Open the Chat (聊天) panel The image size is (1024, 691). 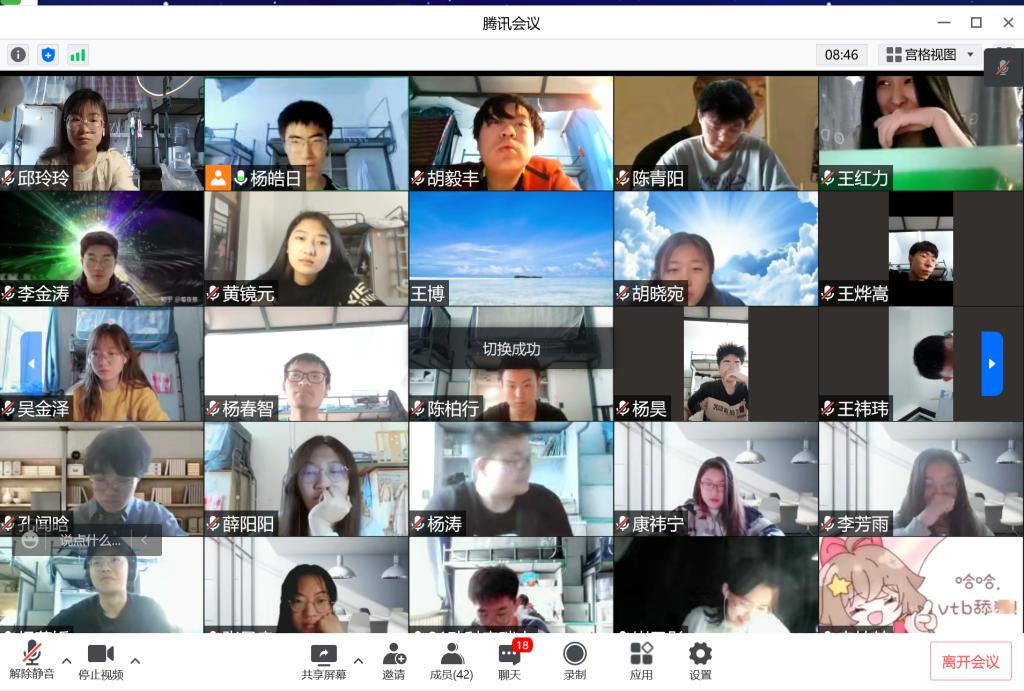pyautogui.click(x=510, y=661)
